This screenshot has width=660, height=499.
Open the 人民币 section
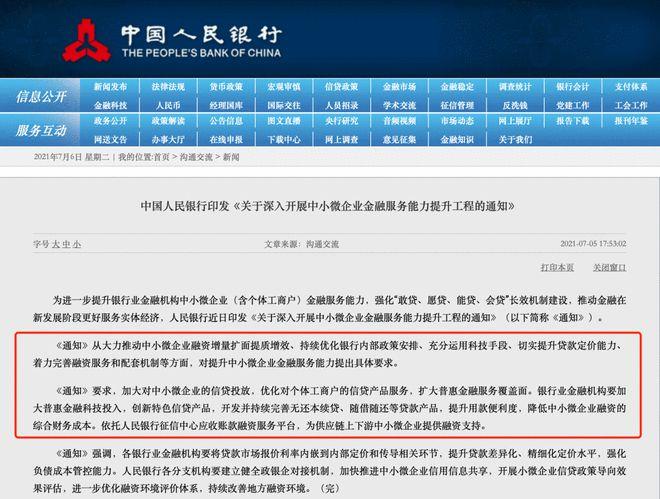pyautogui.click(x=168, y=105)
